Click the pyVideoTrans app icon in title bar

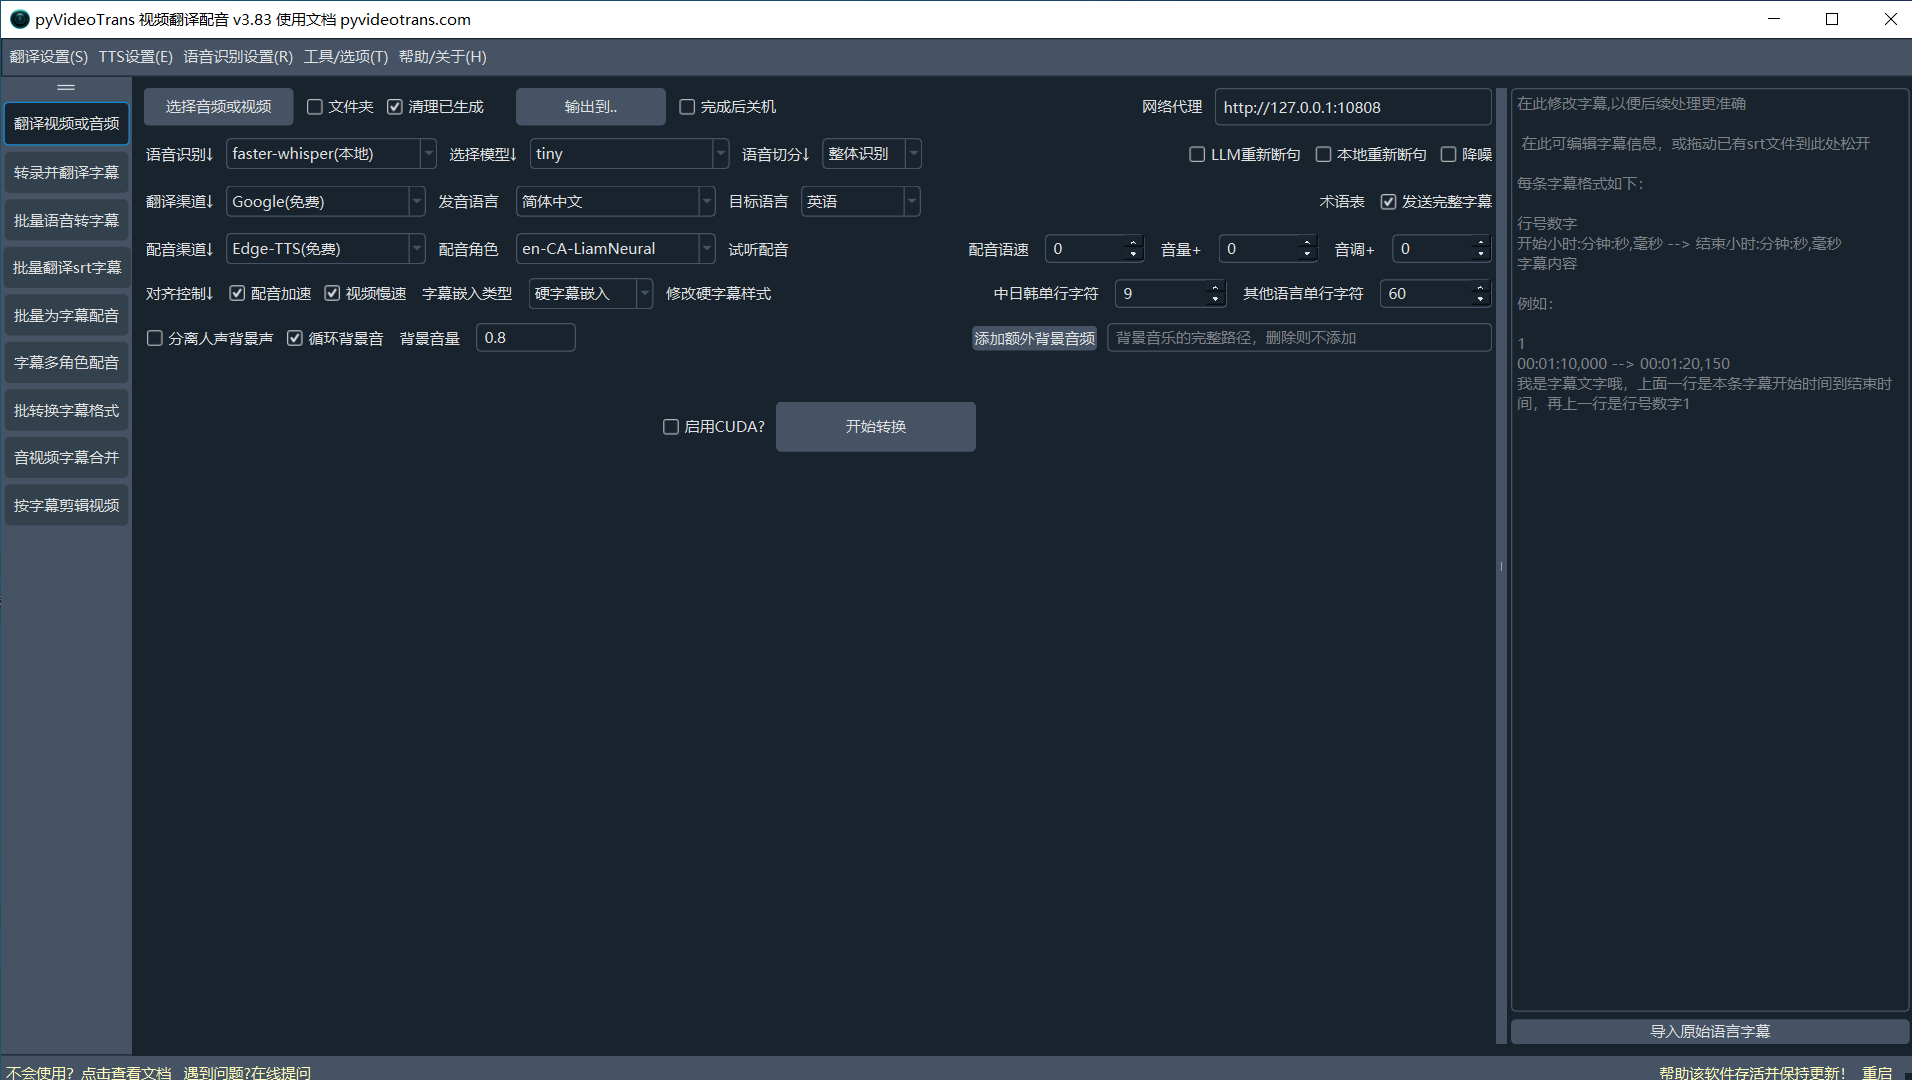click(19, 19)
